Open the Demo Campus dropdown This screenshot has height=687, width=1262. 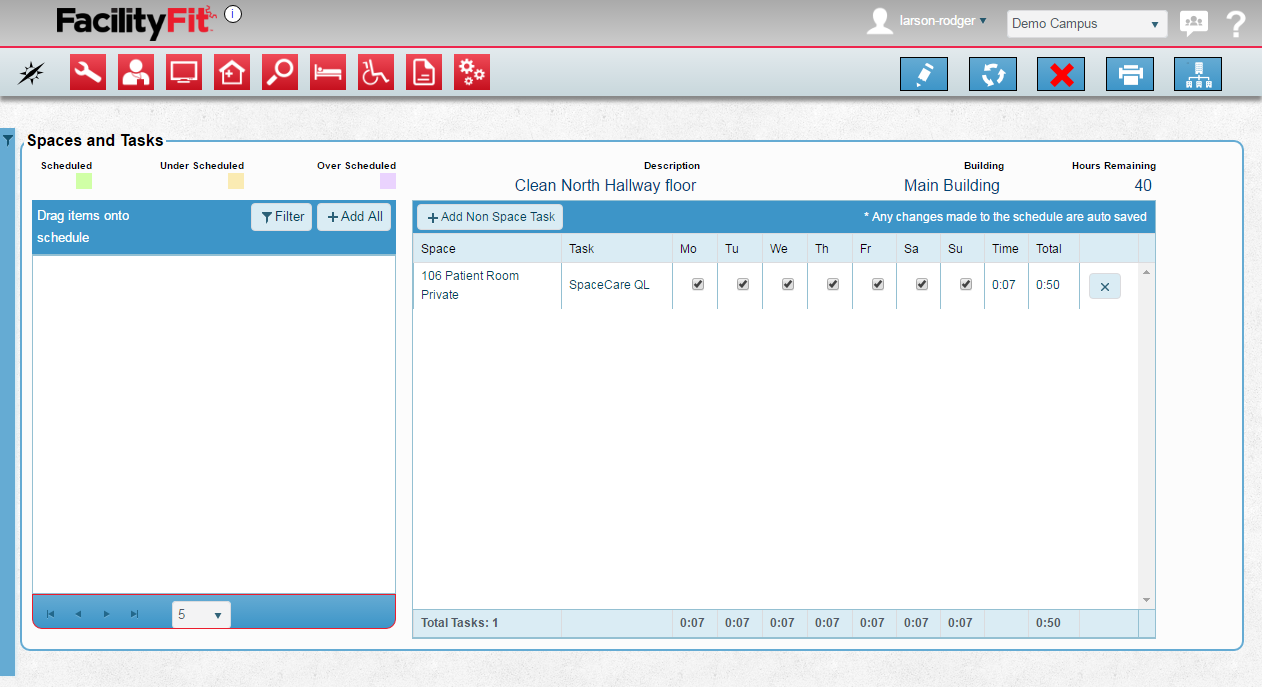pos(1086,24)
